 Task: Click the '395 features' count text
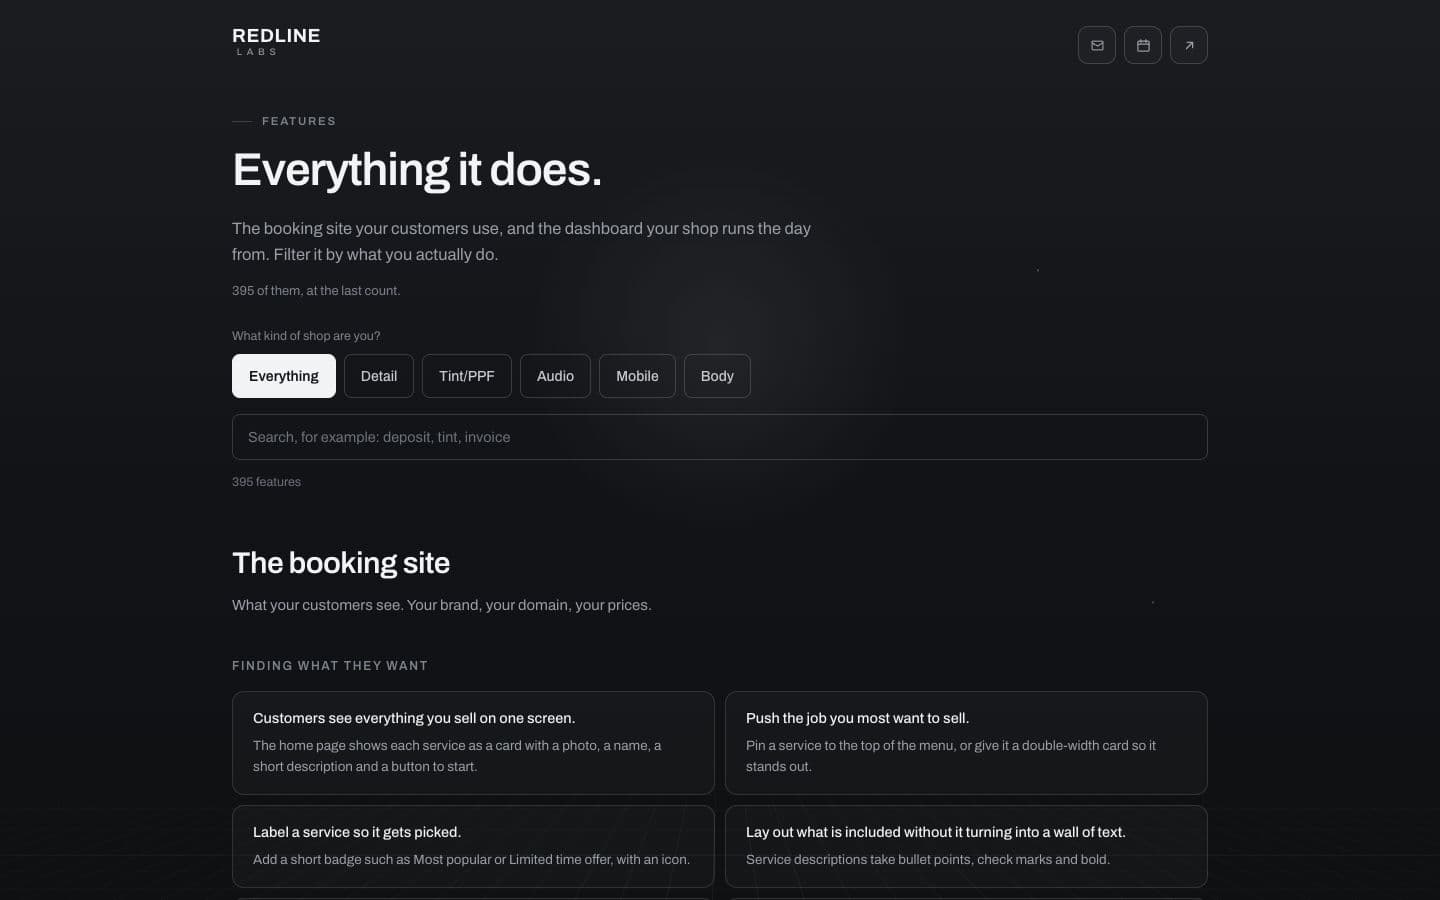(x=266, y=482)
